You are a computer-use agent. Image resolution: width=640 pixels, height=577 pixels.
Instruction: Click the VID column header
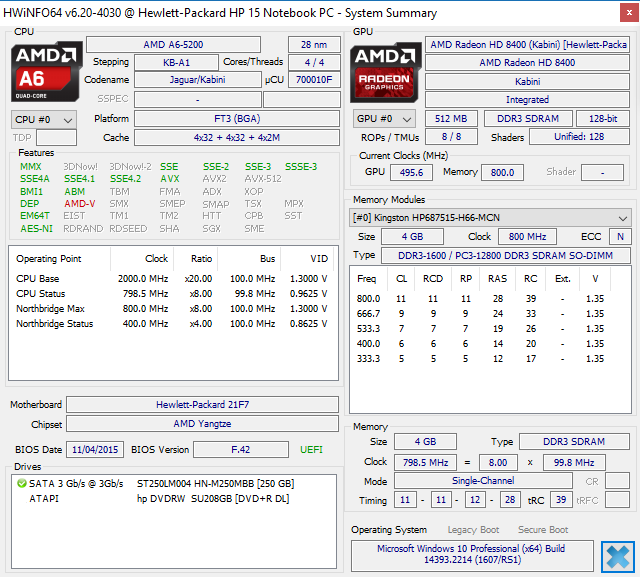[x=307, y=259]
